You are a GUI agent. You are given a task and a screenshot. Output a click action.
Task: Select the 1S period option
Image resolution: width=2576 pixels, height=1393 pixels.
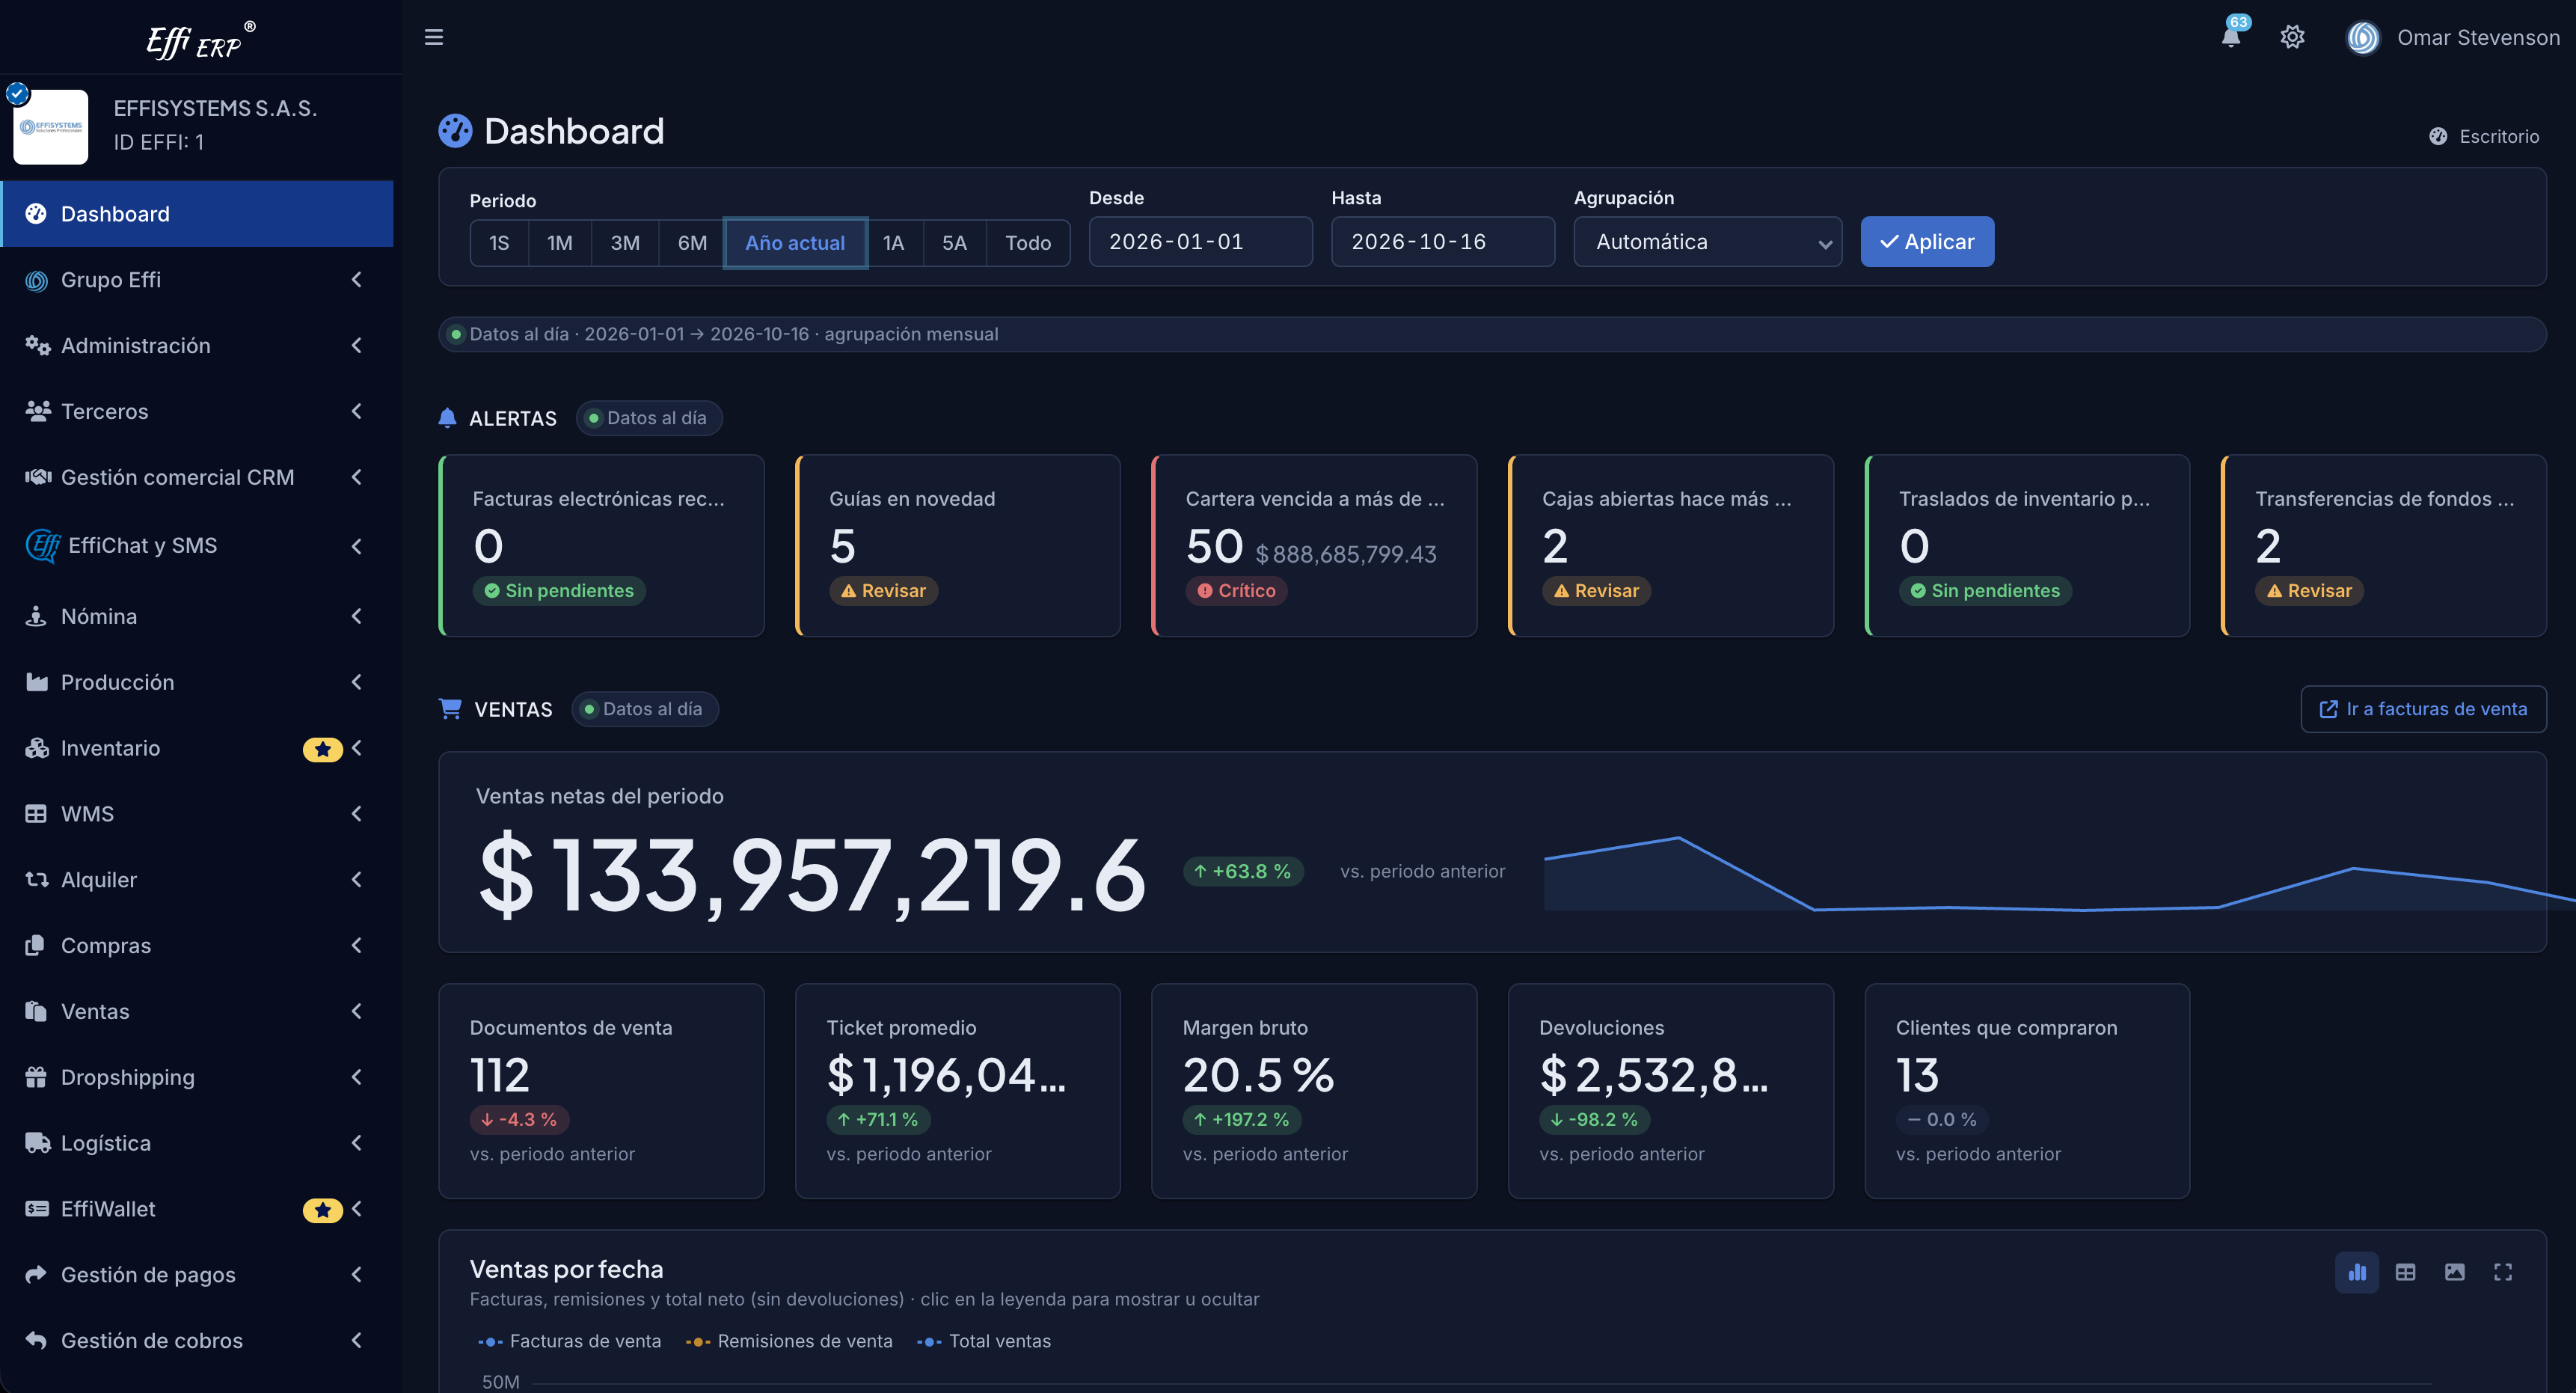499,243
